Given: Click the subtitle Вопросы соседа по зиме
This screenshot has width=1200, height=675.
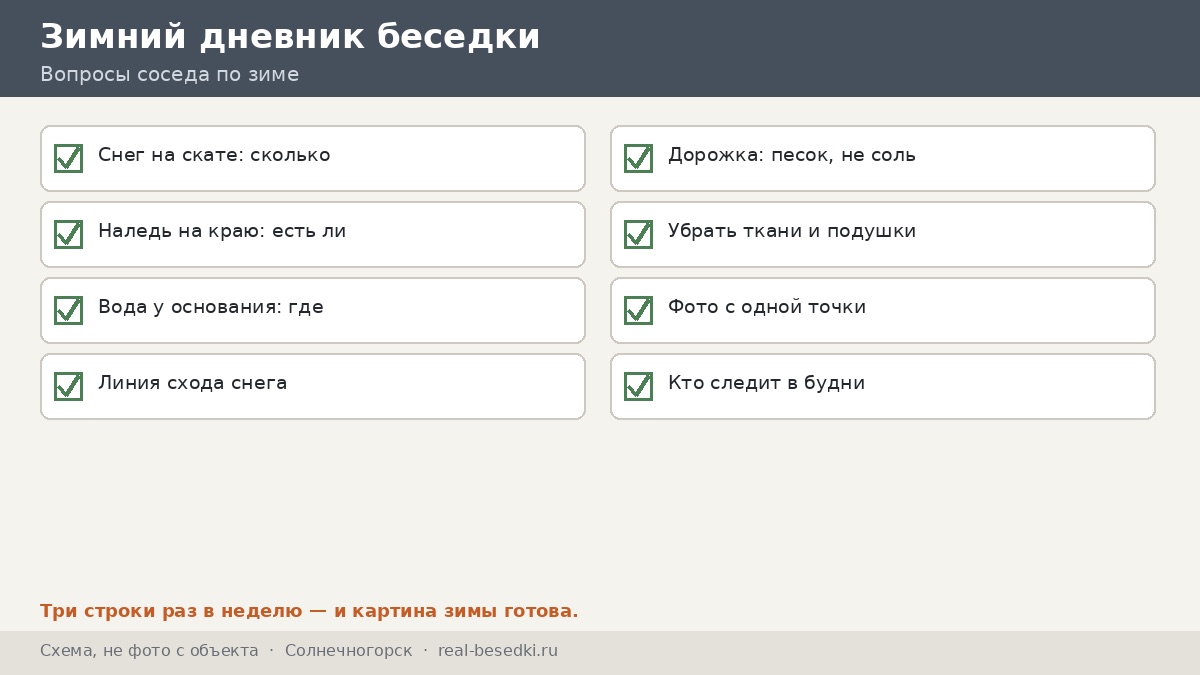Looking at the screenshot, I should click(x=170, y=74).
